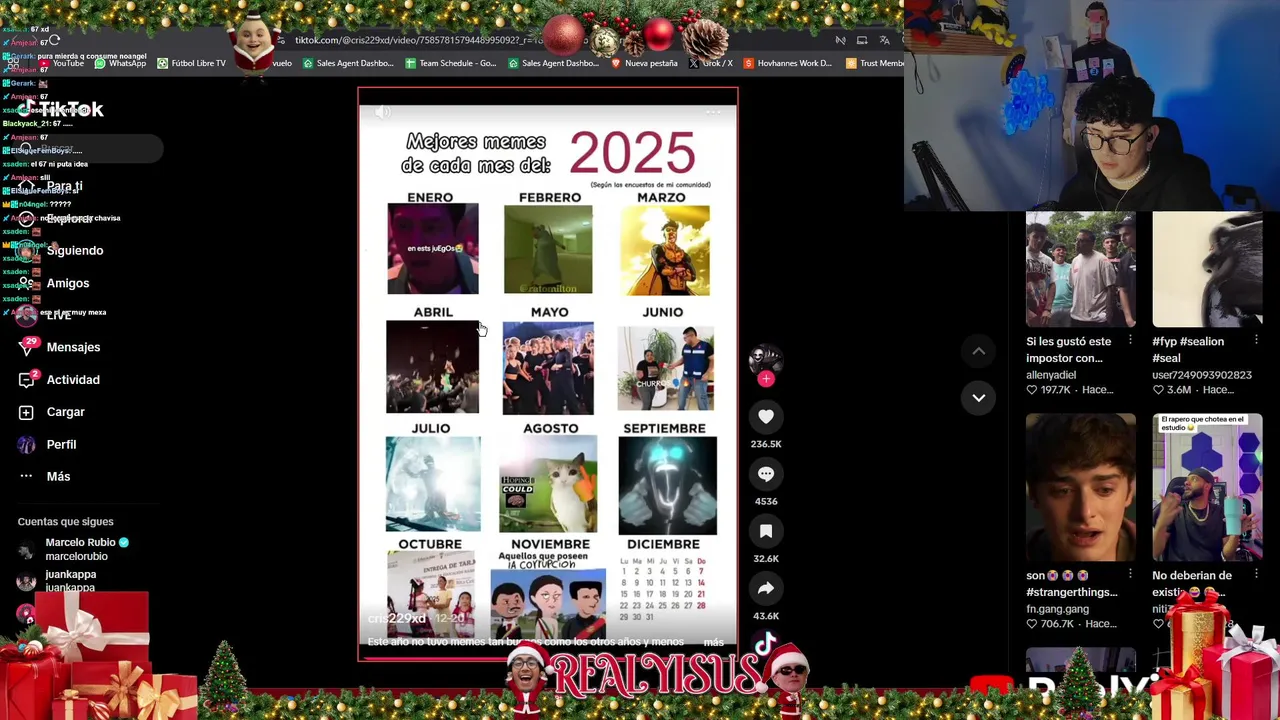Viewport: 1280px width, 720px height.
Task: Open options menu for 'No deberian' video
Action: [x=1257, y=575]
